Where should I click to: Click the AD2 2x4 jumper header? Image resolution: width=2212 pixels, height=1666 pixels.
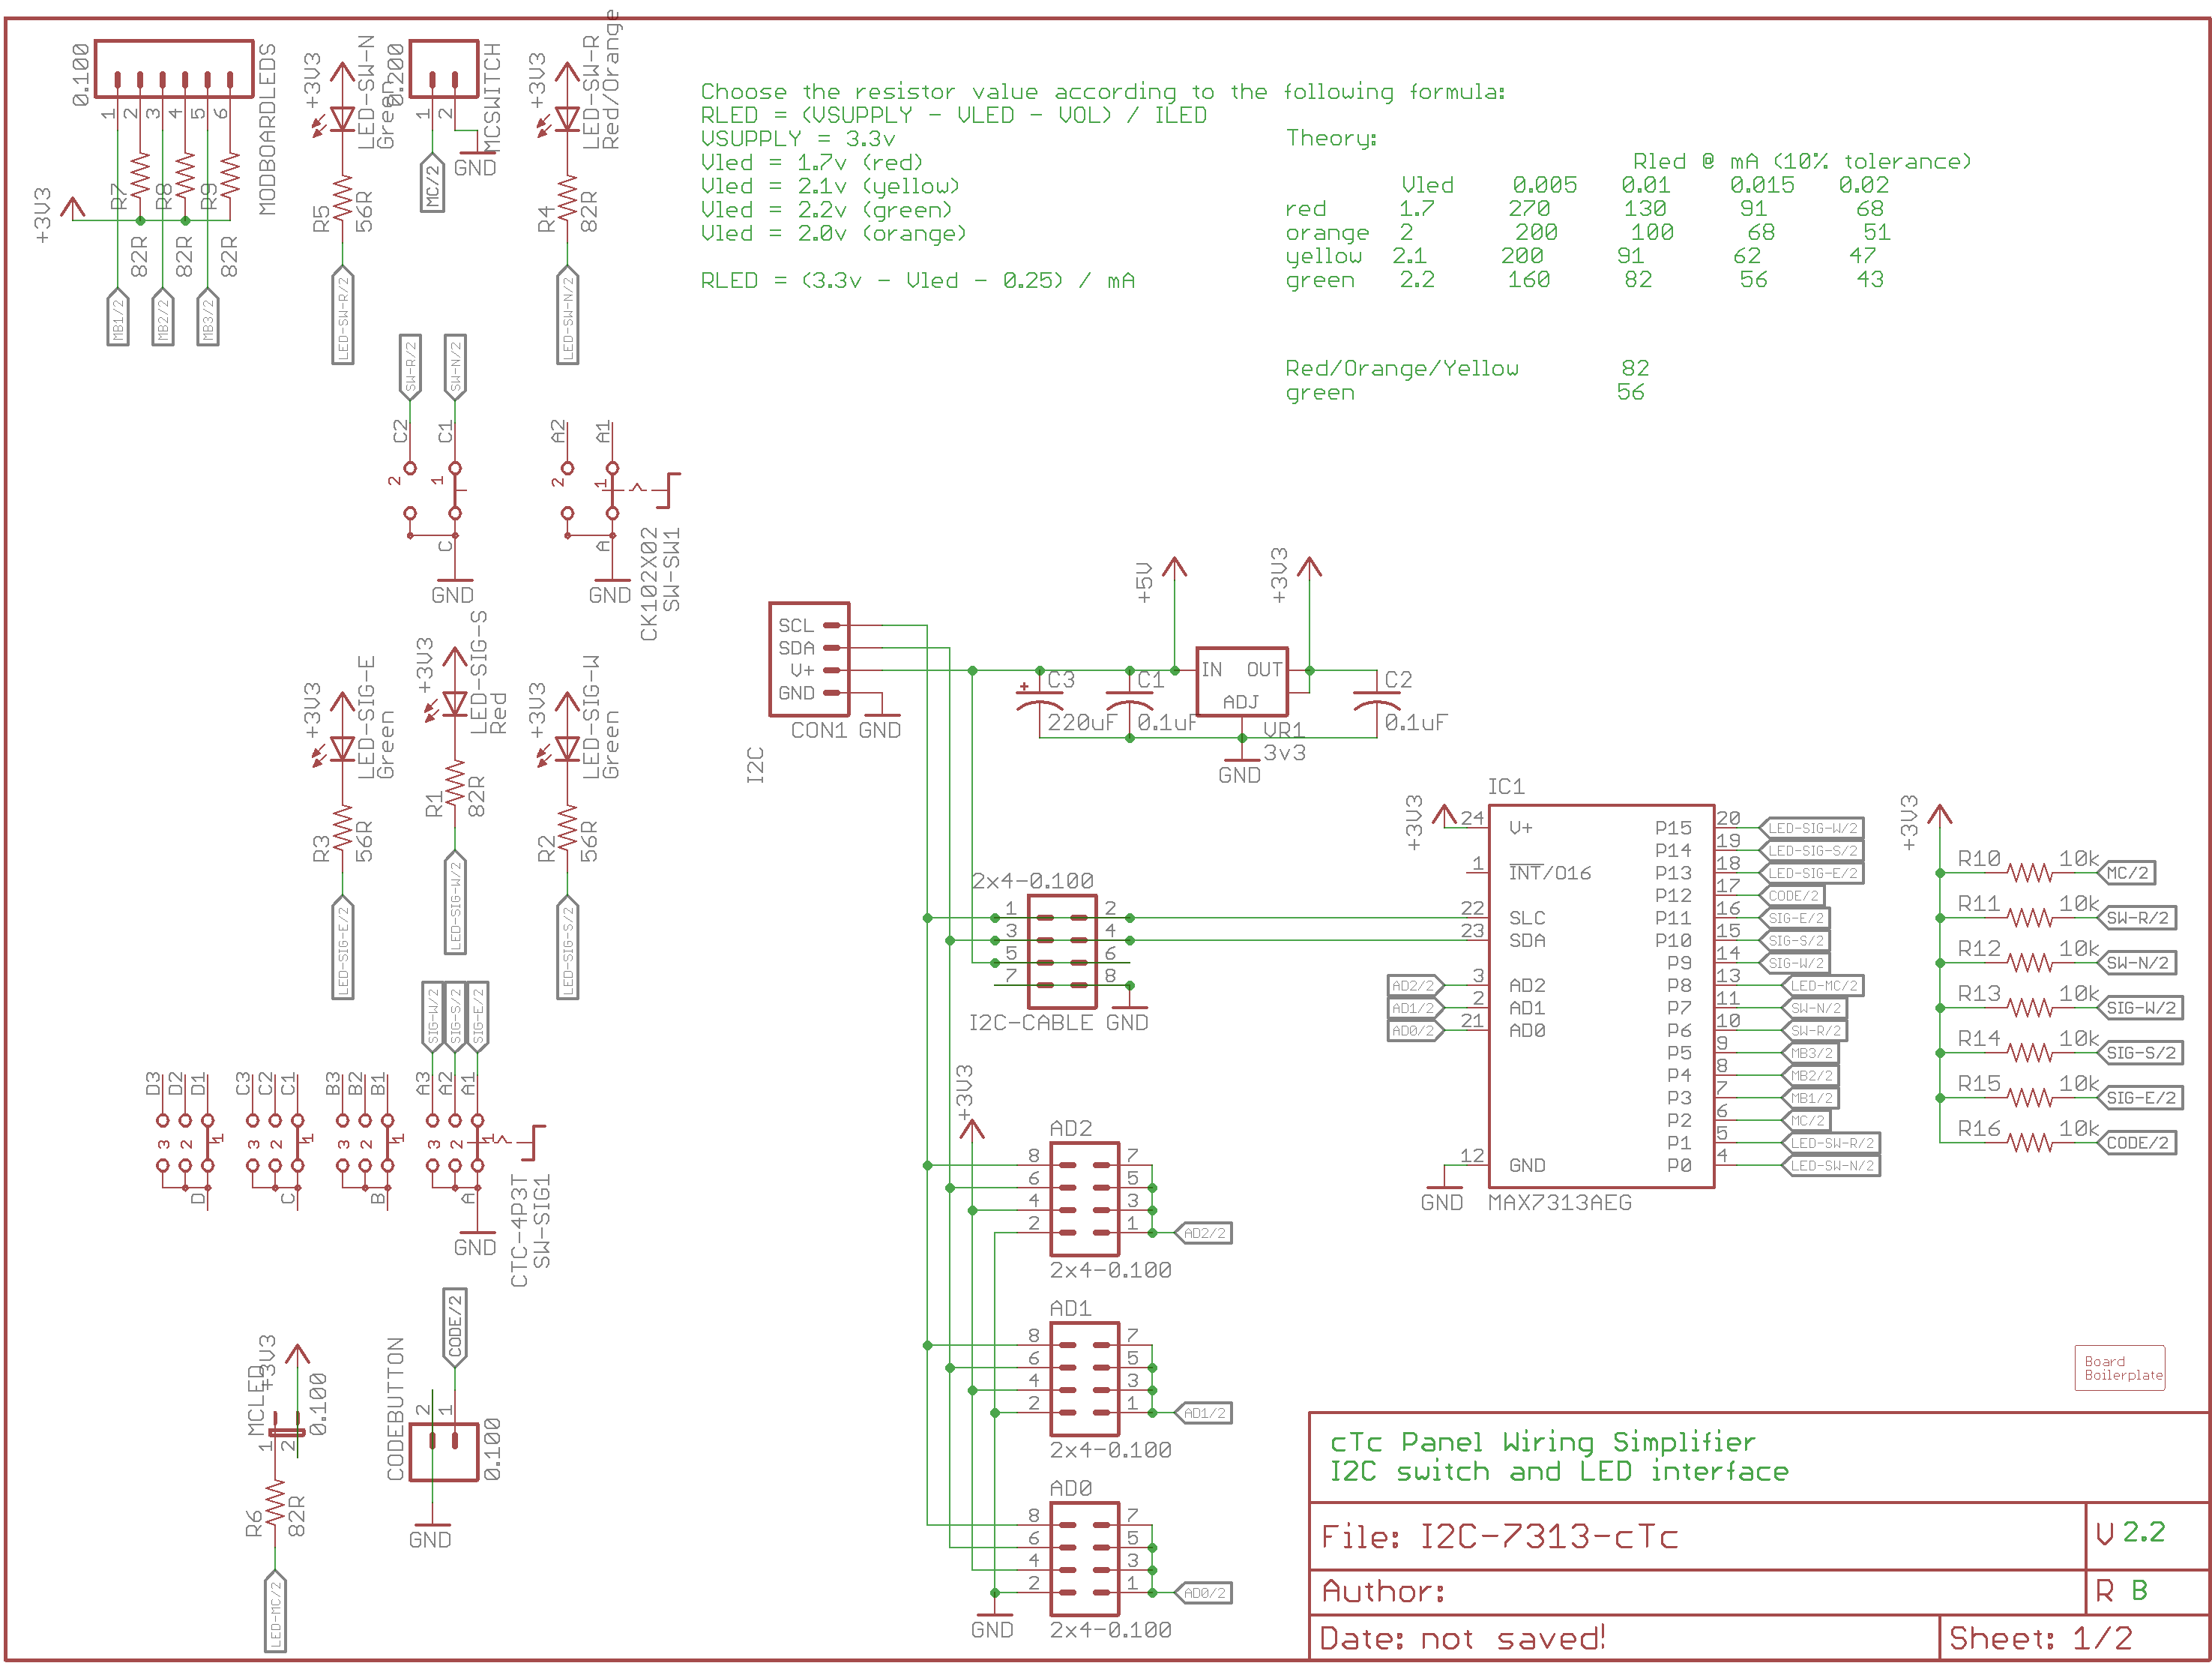(1084, 1199)
